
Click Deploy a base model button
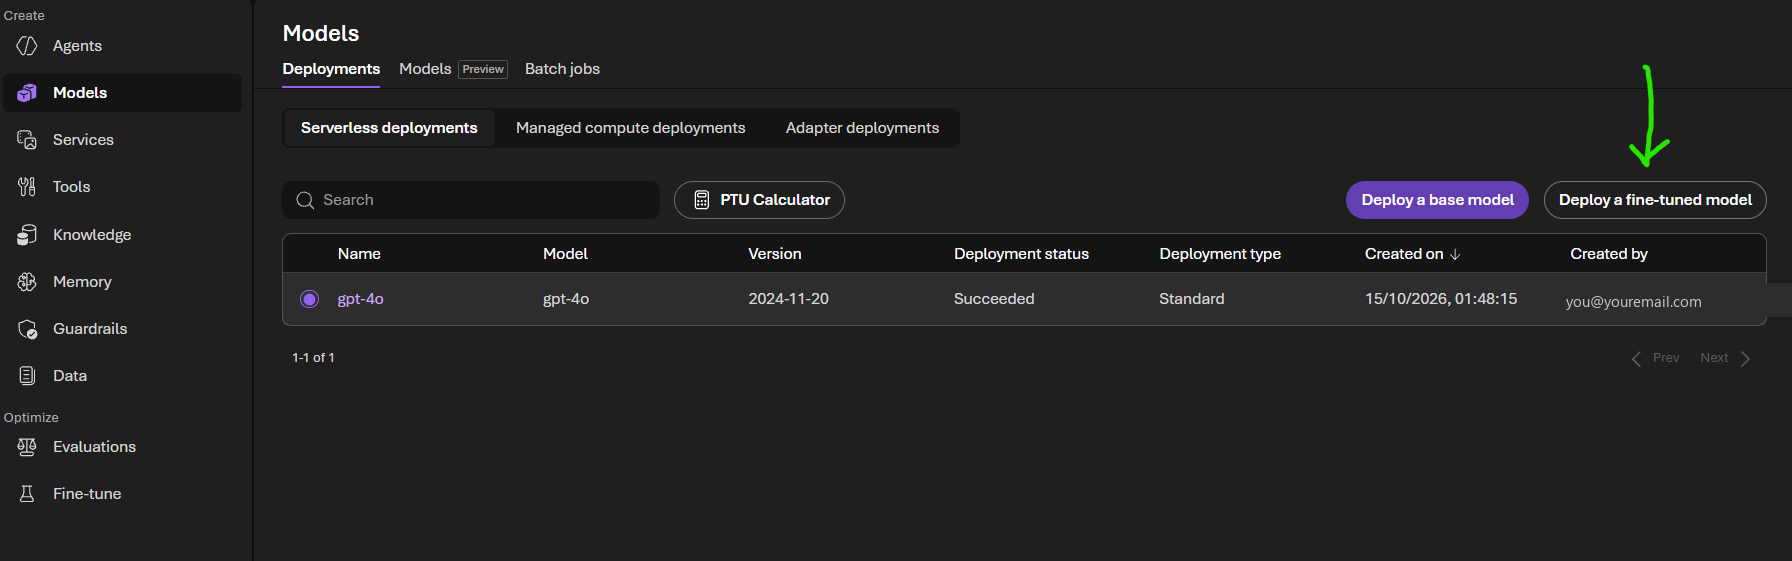tap(1437, 200)
